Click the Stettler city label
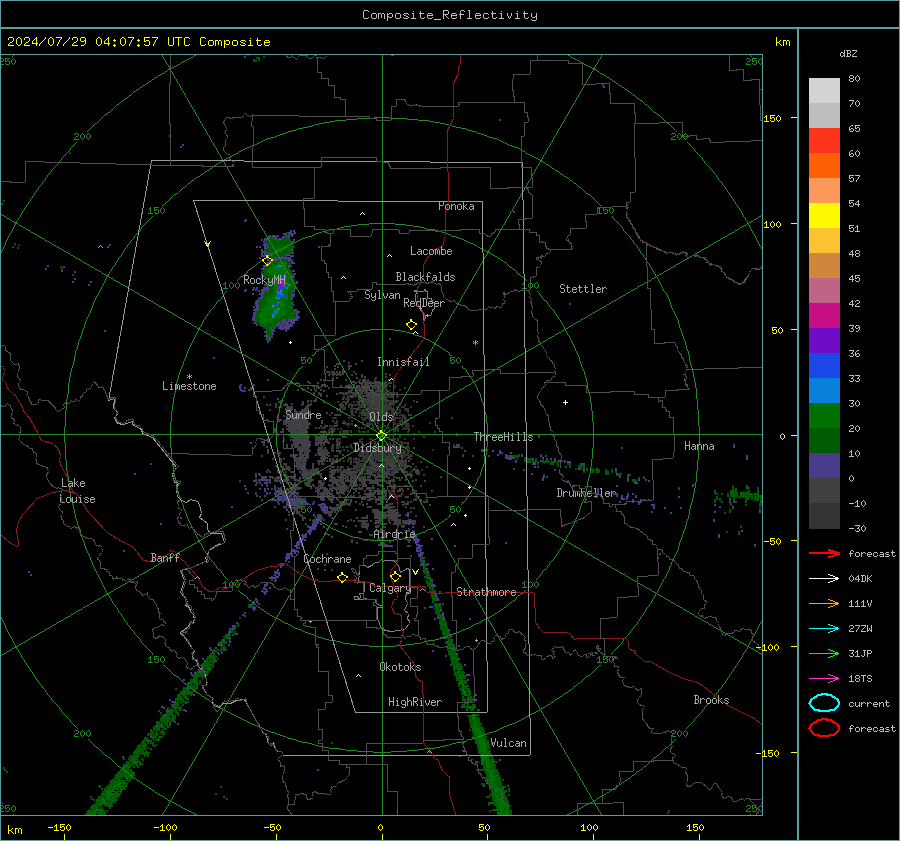 click(x=583, y=289)
